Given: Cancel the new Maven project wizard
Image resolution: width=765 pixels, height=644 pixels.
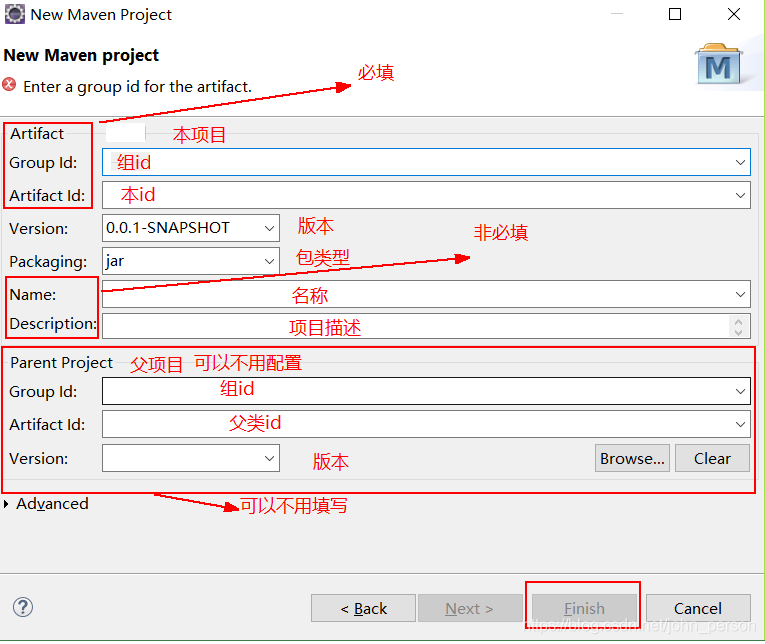Looking at the screenshot, I should pos(698,608).
